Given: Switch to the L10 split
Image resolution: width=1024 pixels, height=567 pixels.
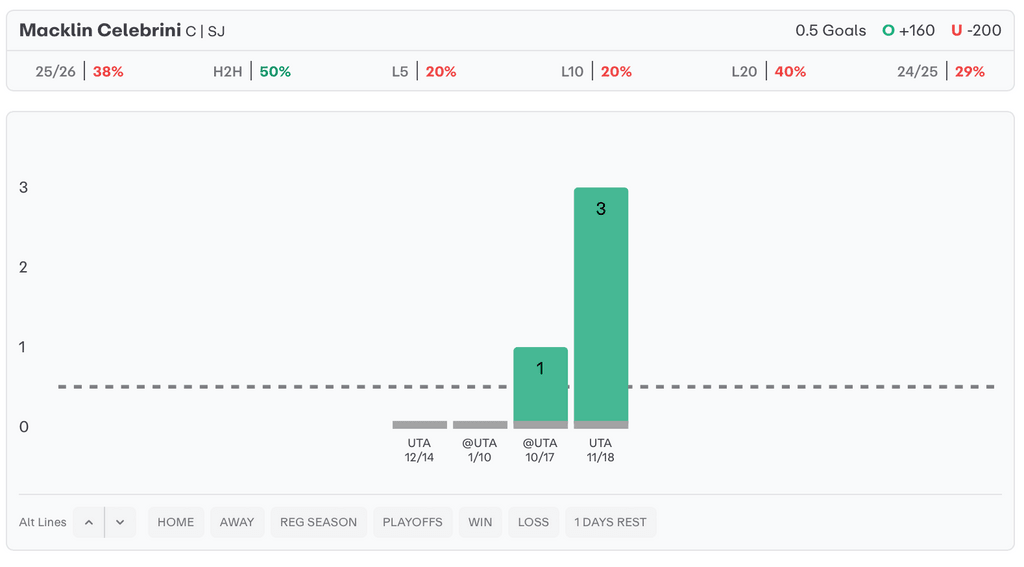Looking at the screenshot, I should [x=596, y=72].
